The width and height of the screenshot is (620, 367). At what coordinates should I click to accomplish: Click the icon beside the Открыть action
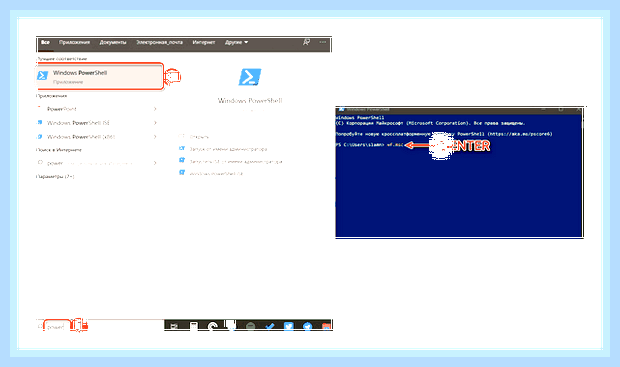tap(182, 136)
